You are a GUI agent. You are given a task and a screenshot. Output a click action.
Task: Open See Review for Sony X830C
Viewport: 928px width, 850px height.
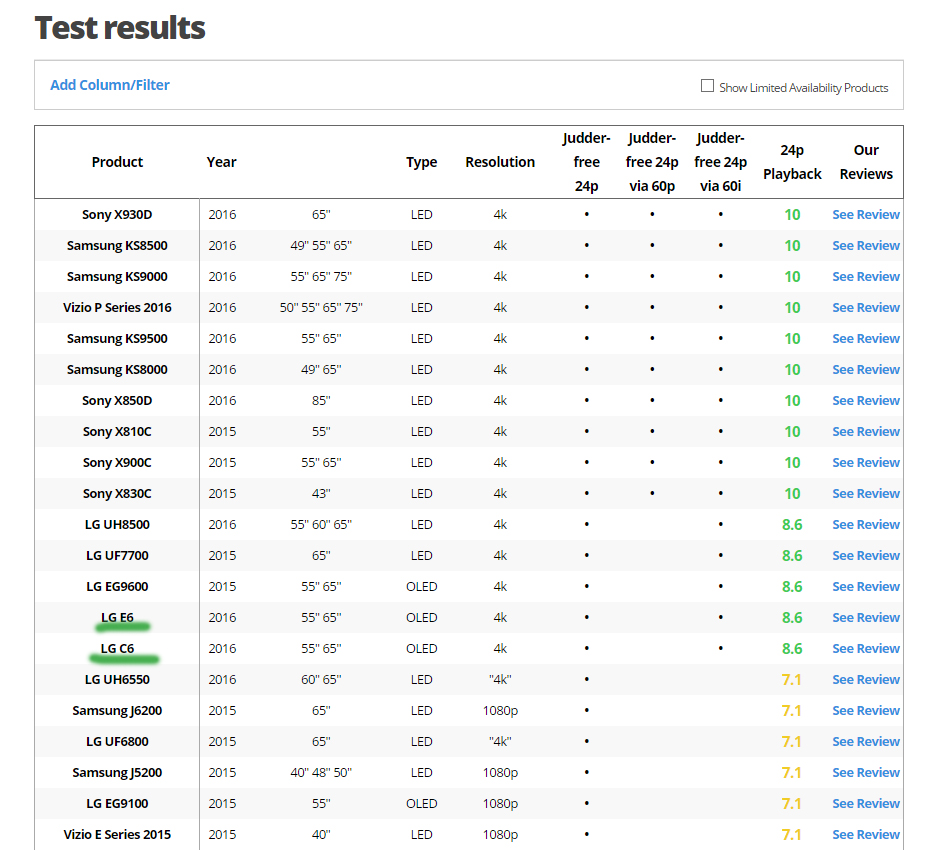pos(866,494)
